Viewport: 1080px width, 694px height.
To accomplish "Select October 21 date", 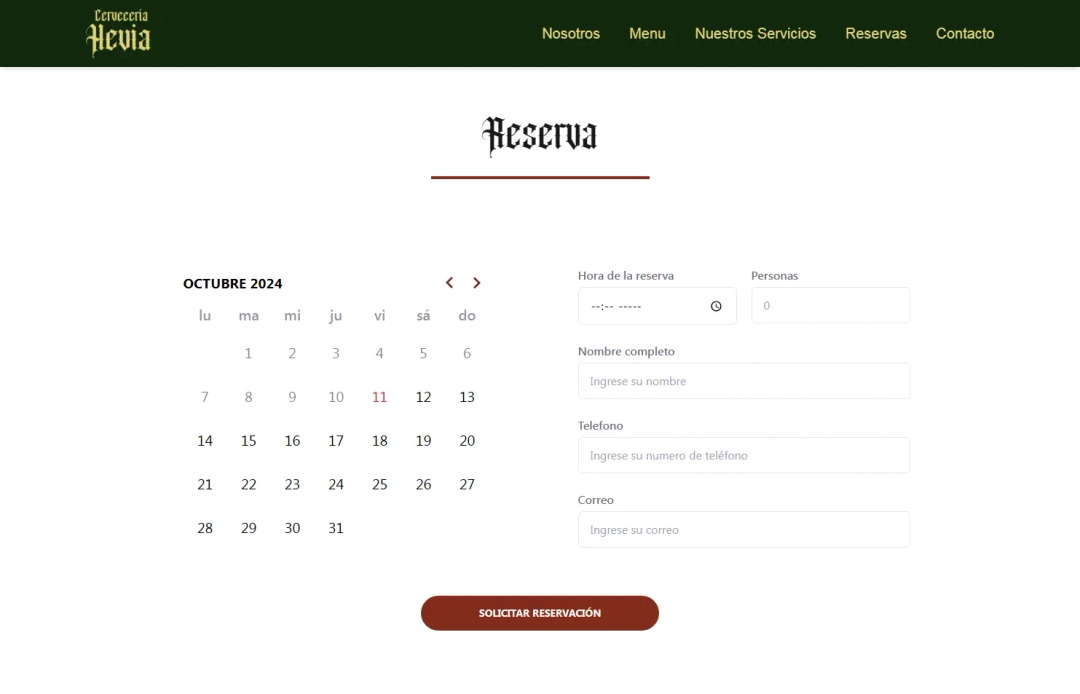I will [x=205, y=485].
